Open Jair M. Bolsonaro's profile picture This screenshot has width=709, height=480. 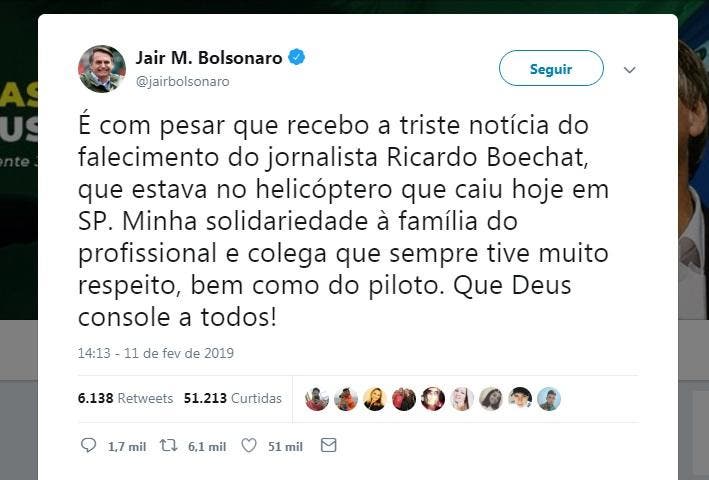(102, 69)
